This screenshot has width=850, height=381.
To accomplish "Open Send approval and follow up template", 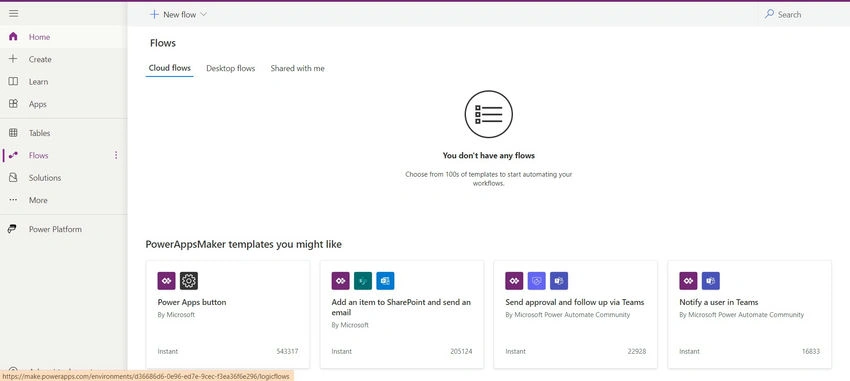I will (576, 314).
